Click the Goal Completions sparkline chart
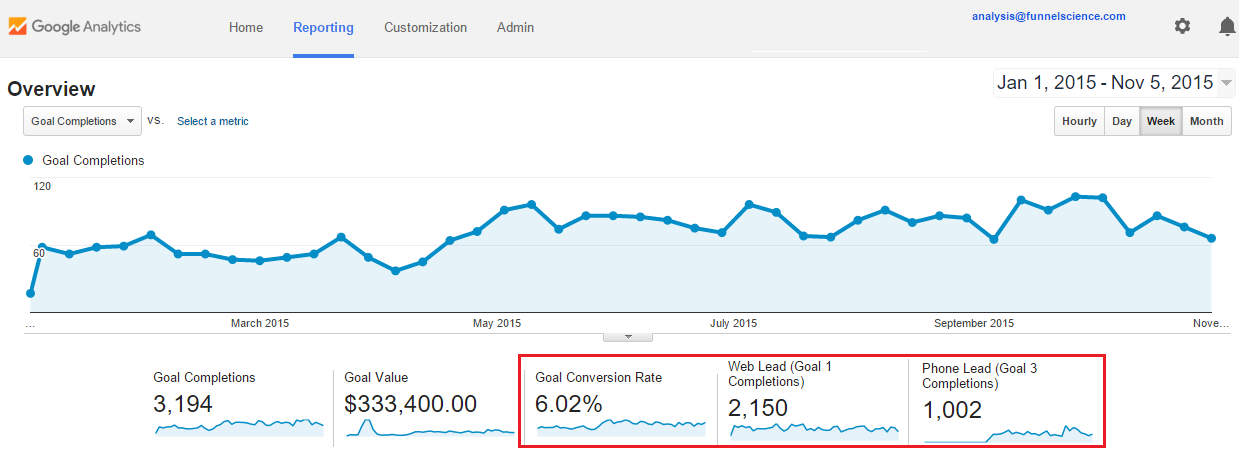The height and width of the screenshot is (449, 1239). coord(239,426)
